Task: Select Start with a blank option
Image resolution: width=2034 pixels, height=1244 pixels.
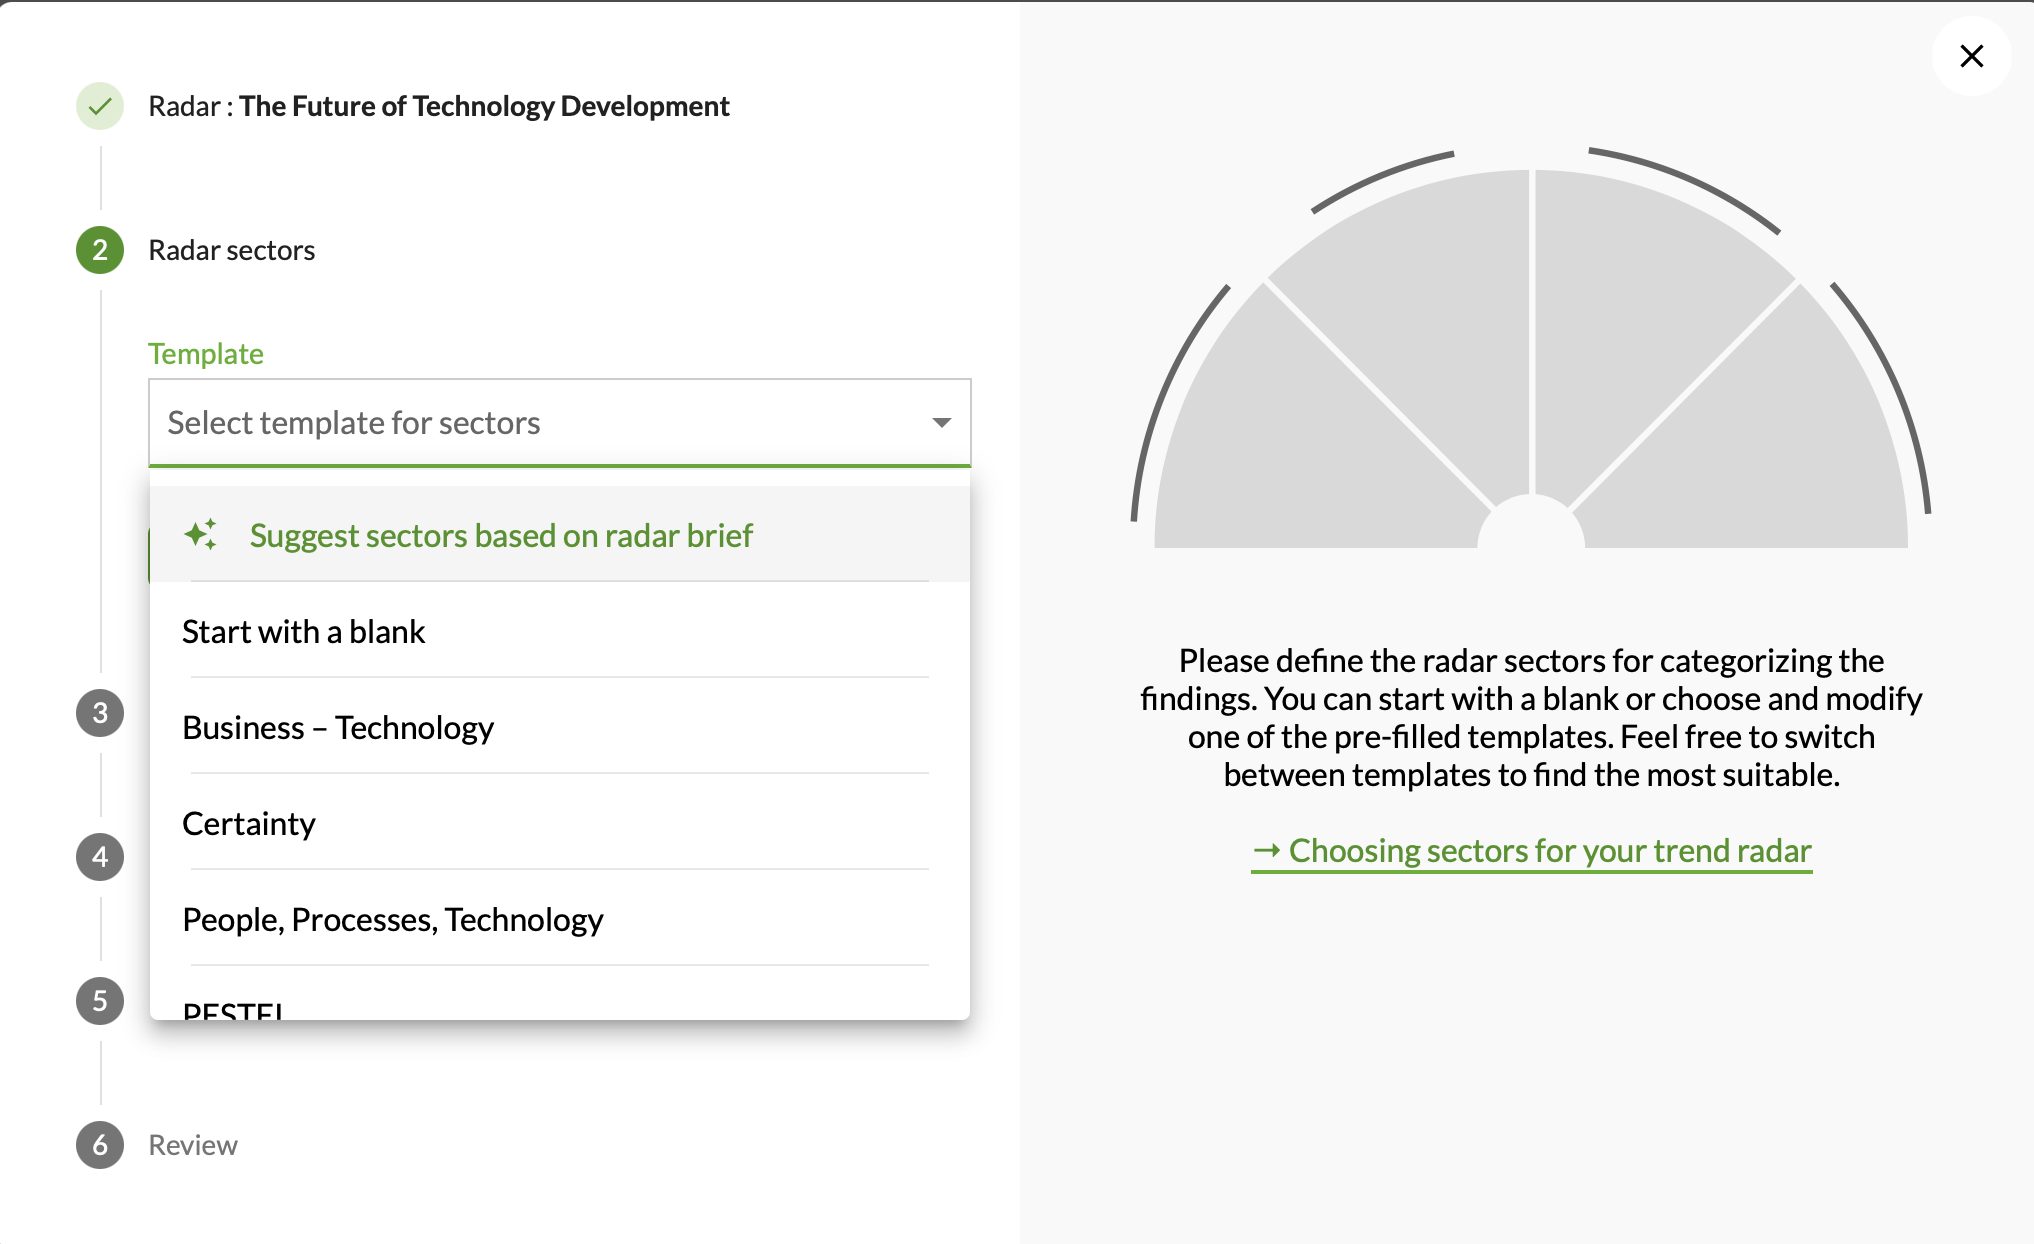Action: pyautogui.click(x=304, y=632)
